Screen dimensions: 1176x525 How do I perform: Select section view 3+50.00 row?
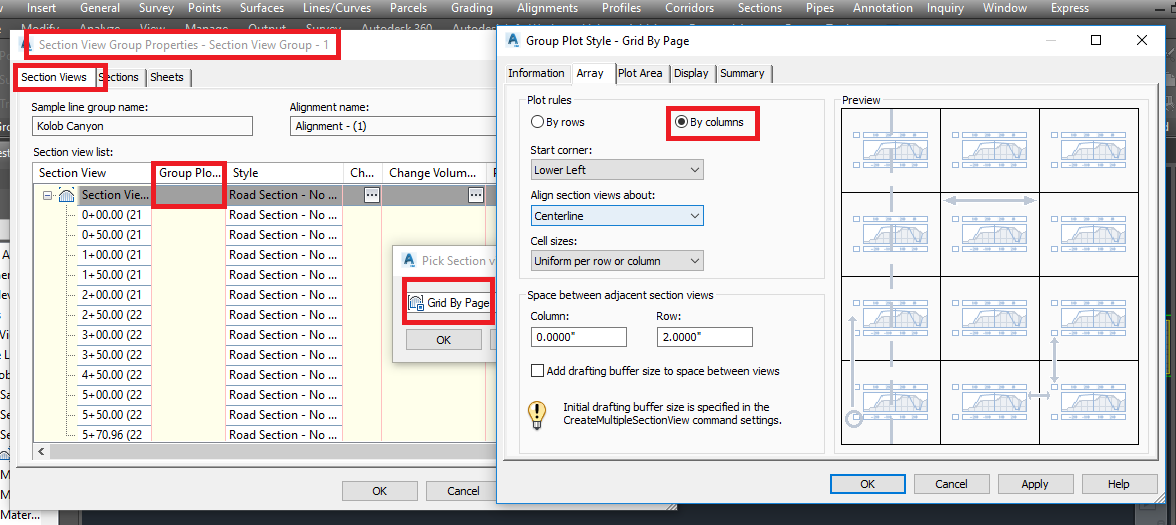[x=112, y=355]
